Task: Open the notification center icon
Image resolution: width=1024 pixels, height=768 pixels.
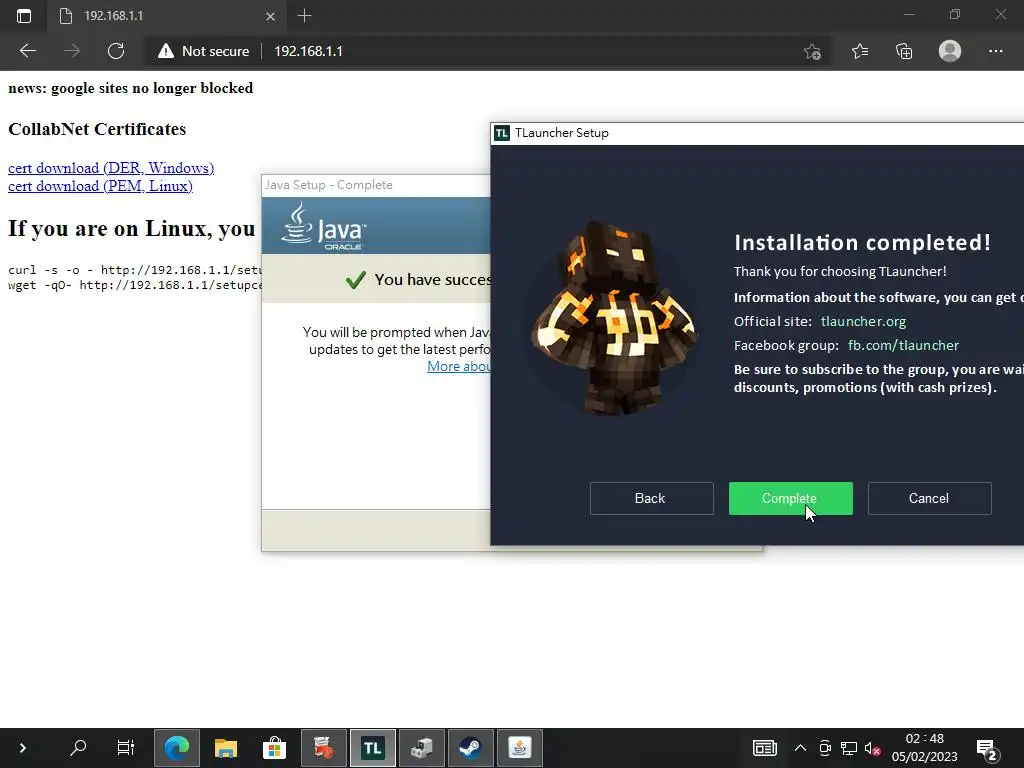Action: tap(987, 750)
